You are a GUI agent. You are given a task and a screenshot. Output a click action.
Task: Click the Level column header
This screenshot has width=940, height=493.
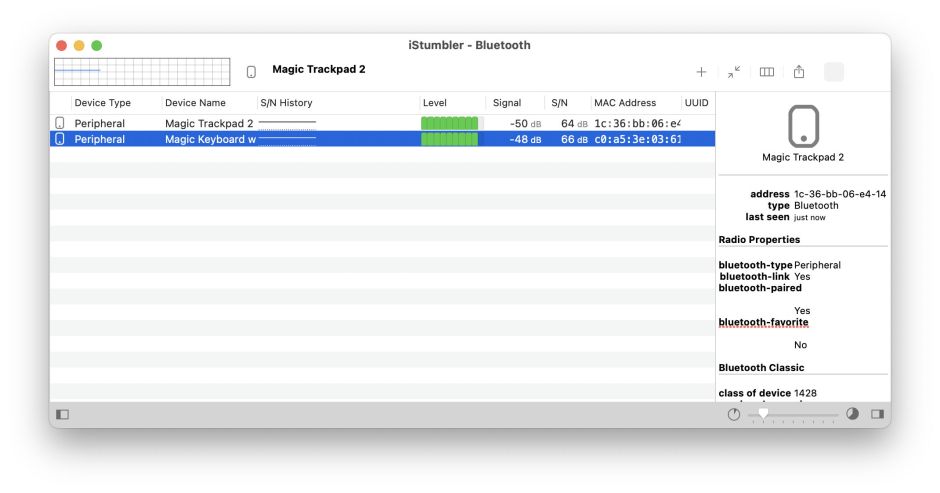435,103
